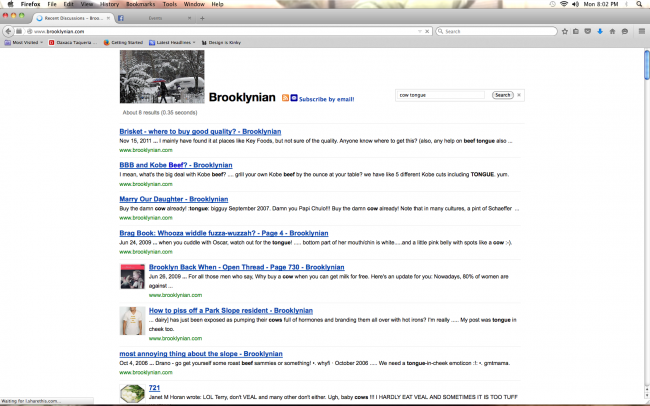The height and width of the screenshot is (406, 650).
Task: Switch to the Facebook Events tab
Action: tap(155, 18)
